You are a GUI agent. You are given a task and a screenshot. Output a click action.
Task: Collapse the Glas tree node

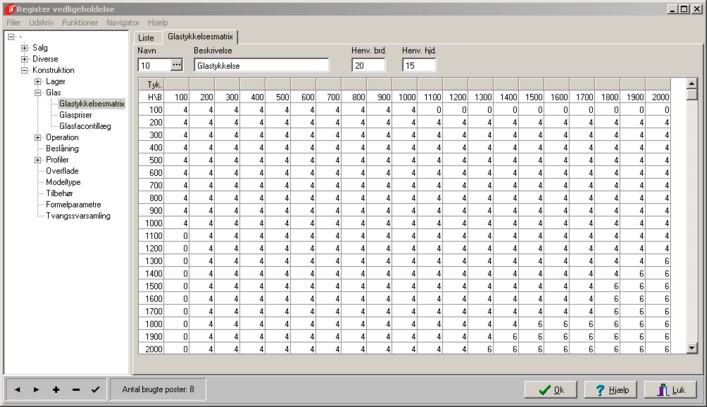(x=37, y=93)
